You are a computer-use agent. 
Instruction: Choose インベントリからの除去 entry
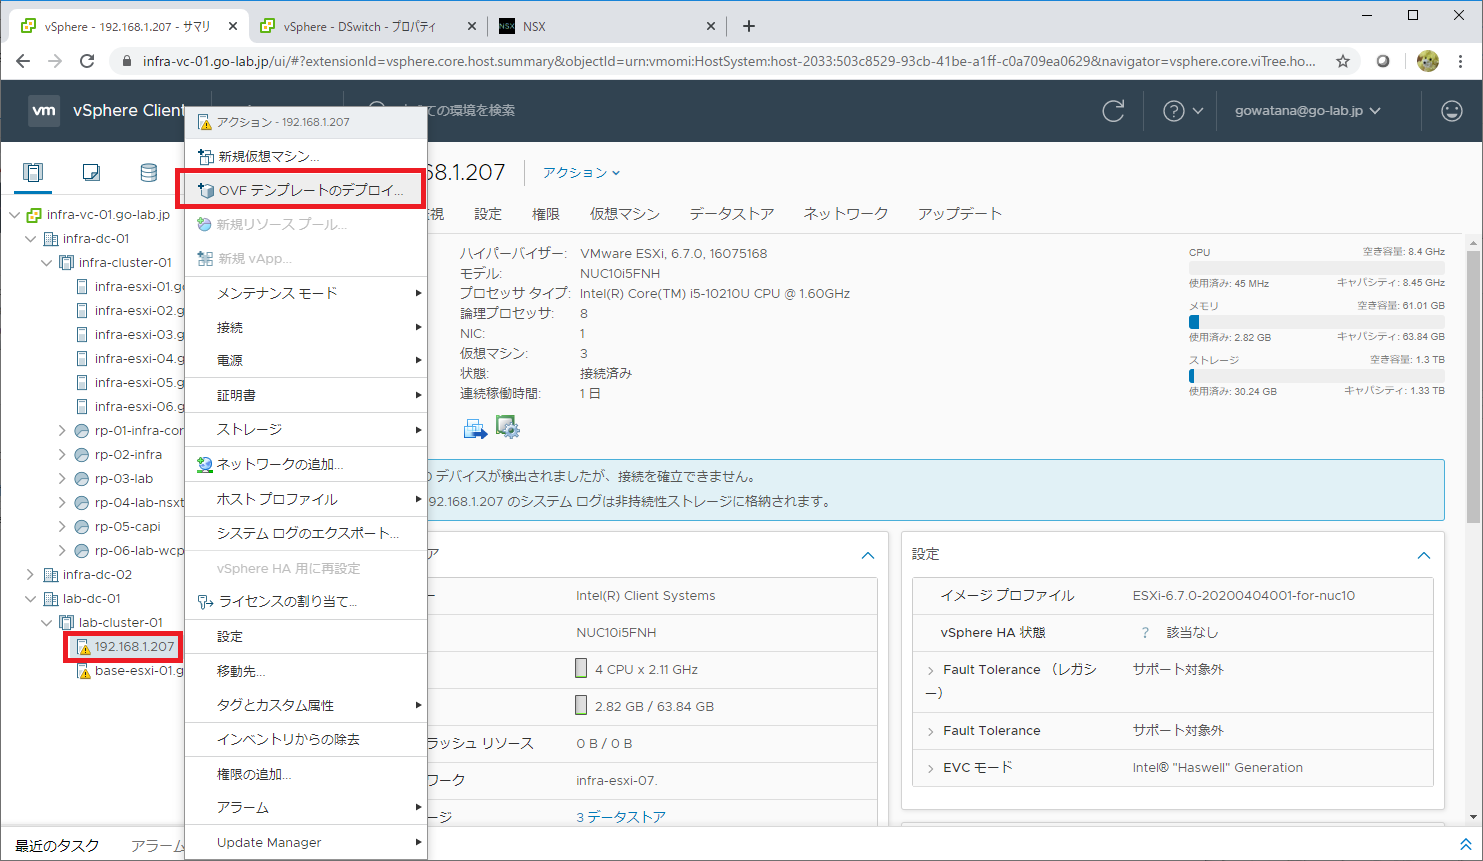pos(306,739)
